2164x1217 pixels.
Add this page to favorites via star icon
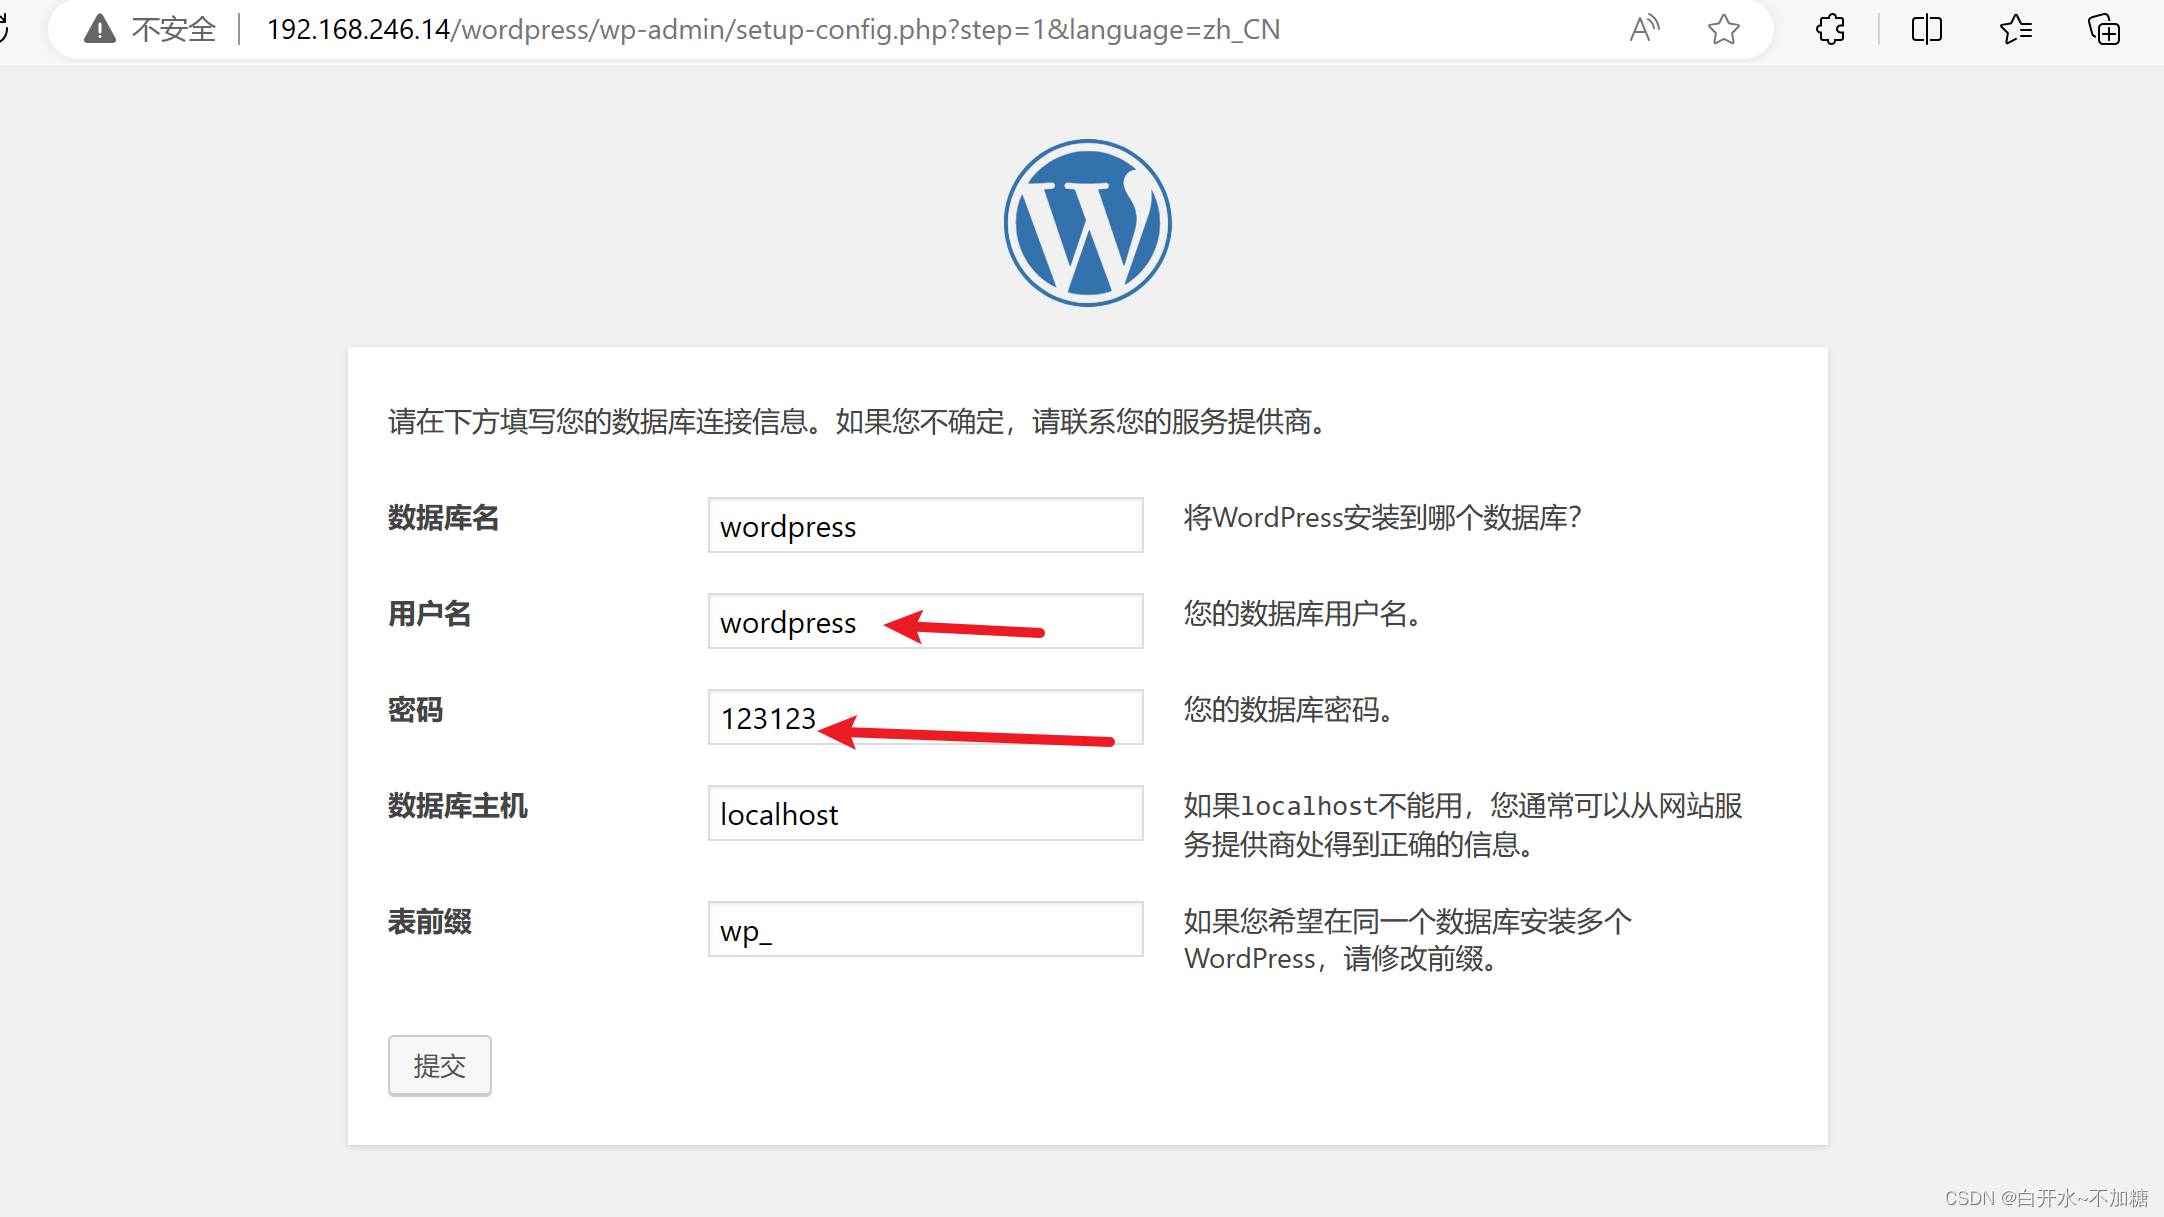1723,29
